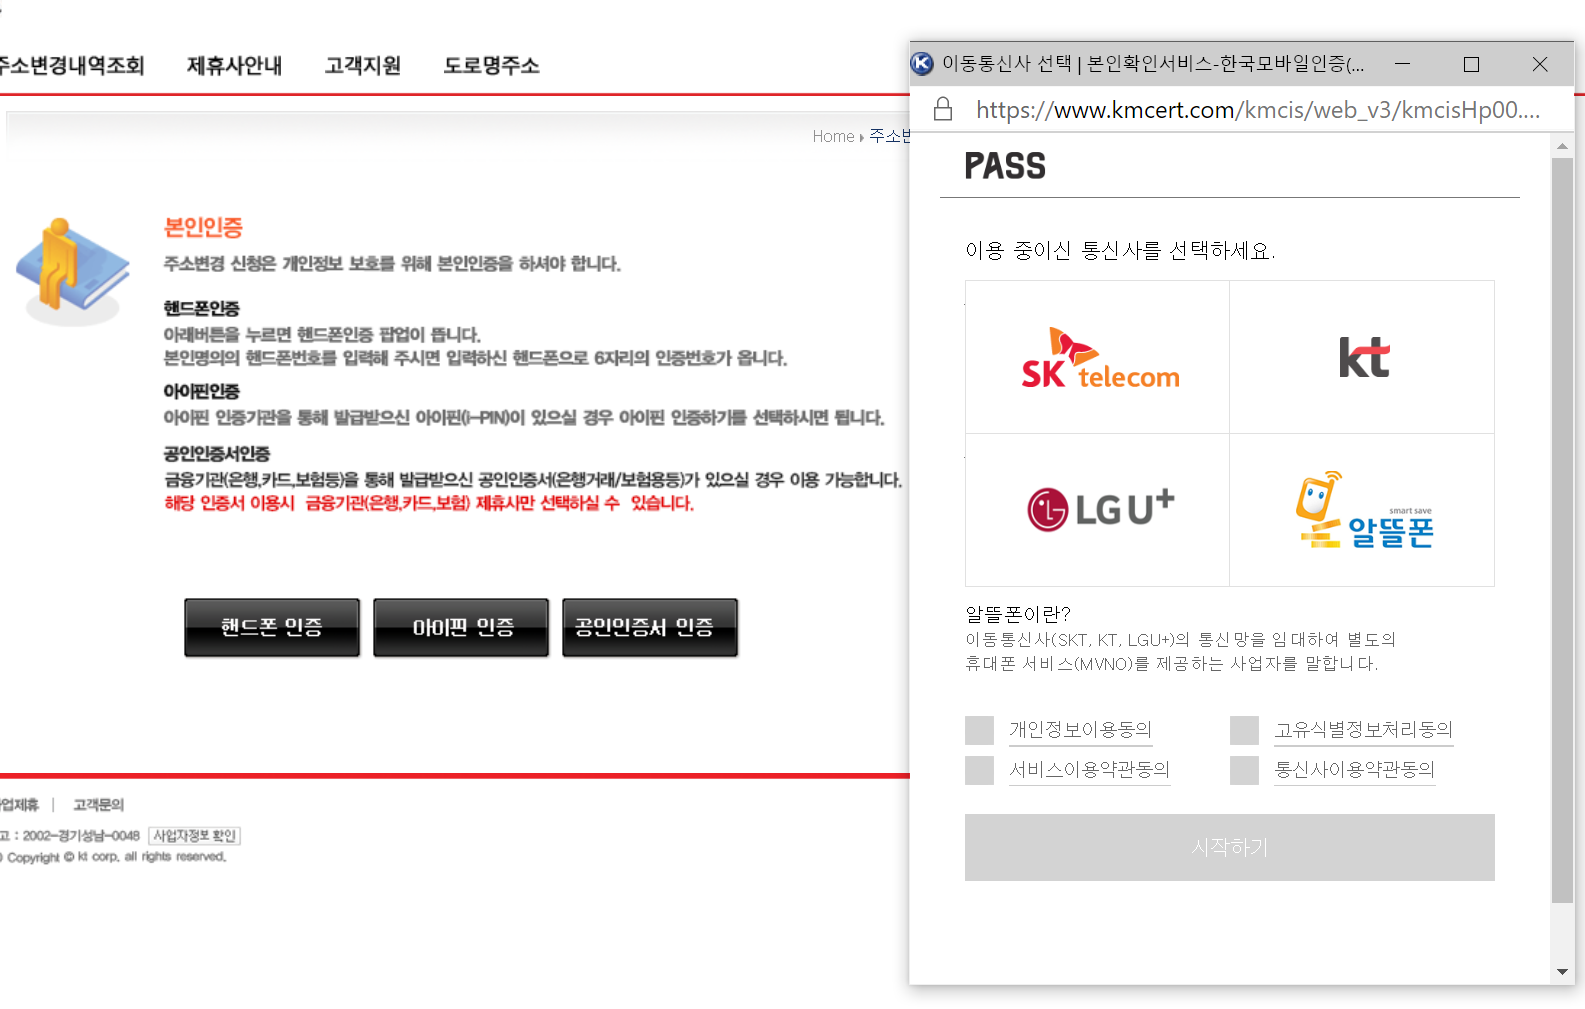The height and width of the screenshot is (1009, 1585).
Task: Minimize the kmcert popup window
Action: point(1402,64)
